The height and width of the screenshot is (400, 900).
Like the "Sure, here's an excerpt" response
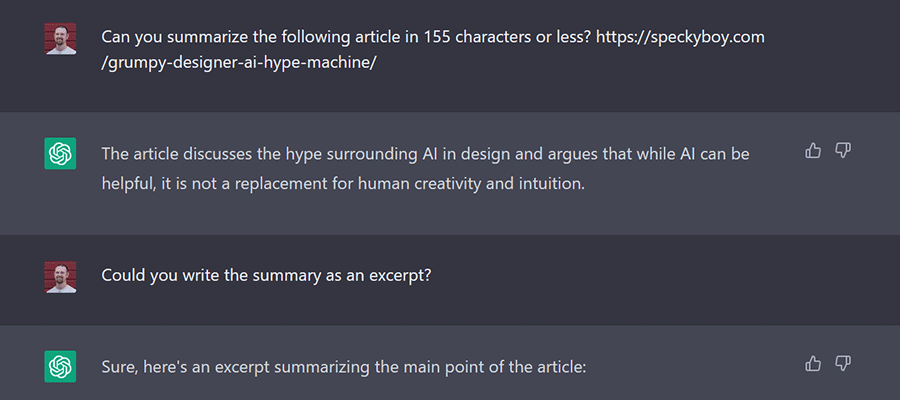[x=813, y=363]
